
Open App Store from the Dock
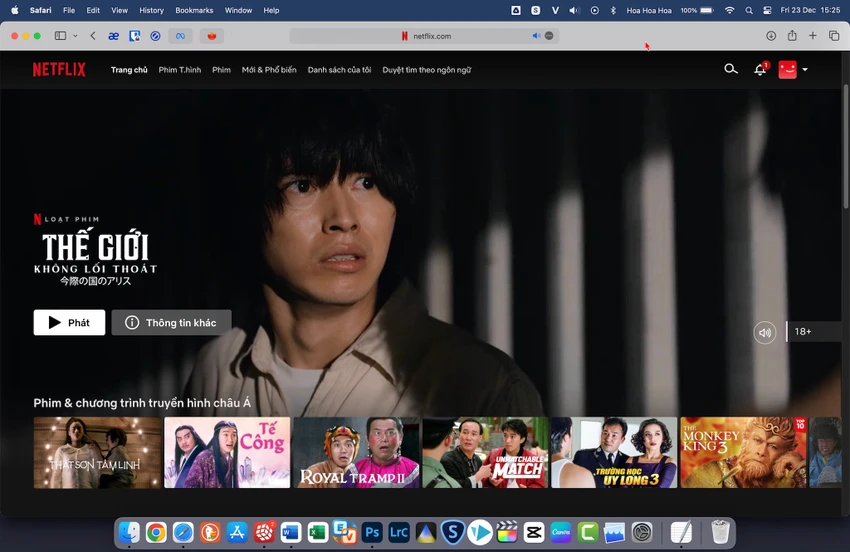237,533
